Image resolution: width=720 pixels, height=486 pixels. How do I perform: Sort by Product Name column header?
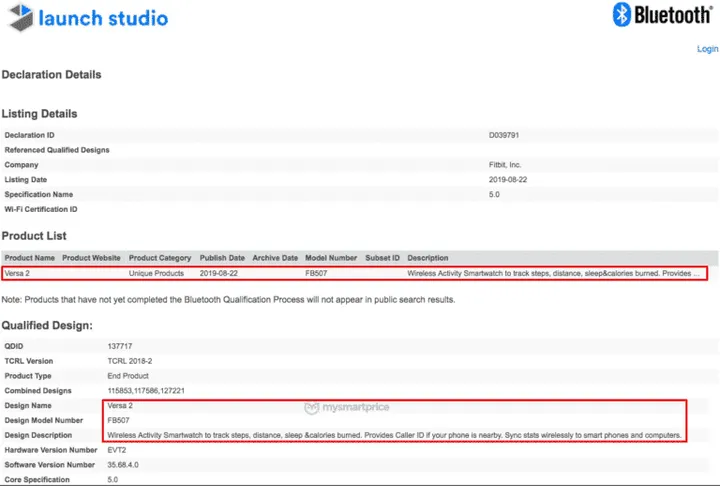point(29,258)
